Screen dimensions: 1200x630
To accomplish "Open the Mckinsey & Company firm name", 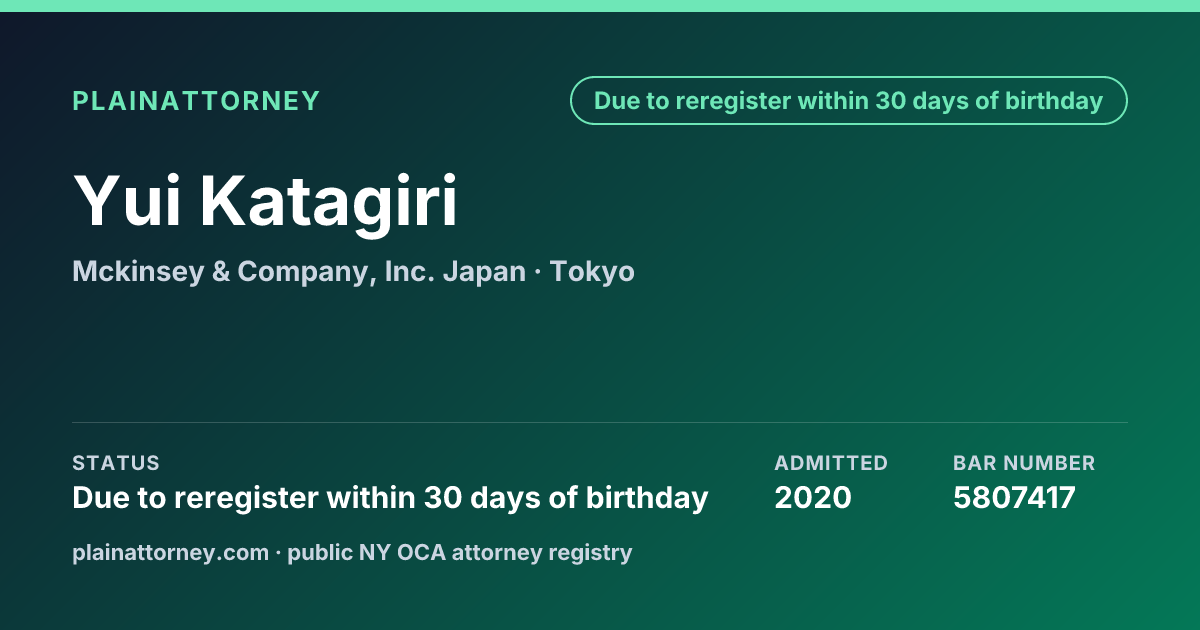I will point(224,271).
